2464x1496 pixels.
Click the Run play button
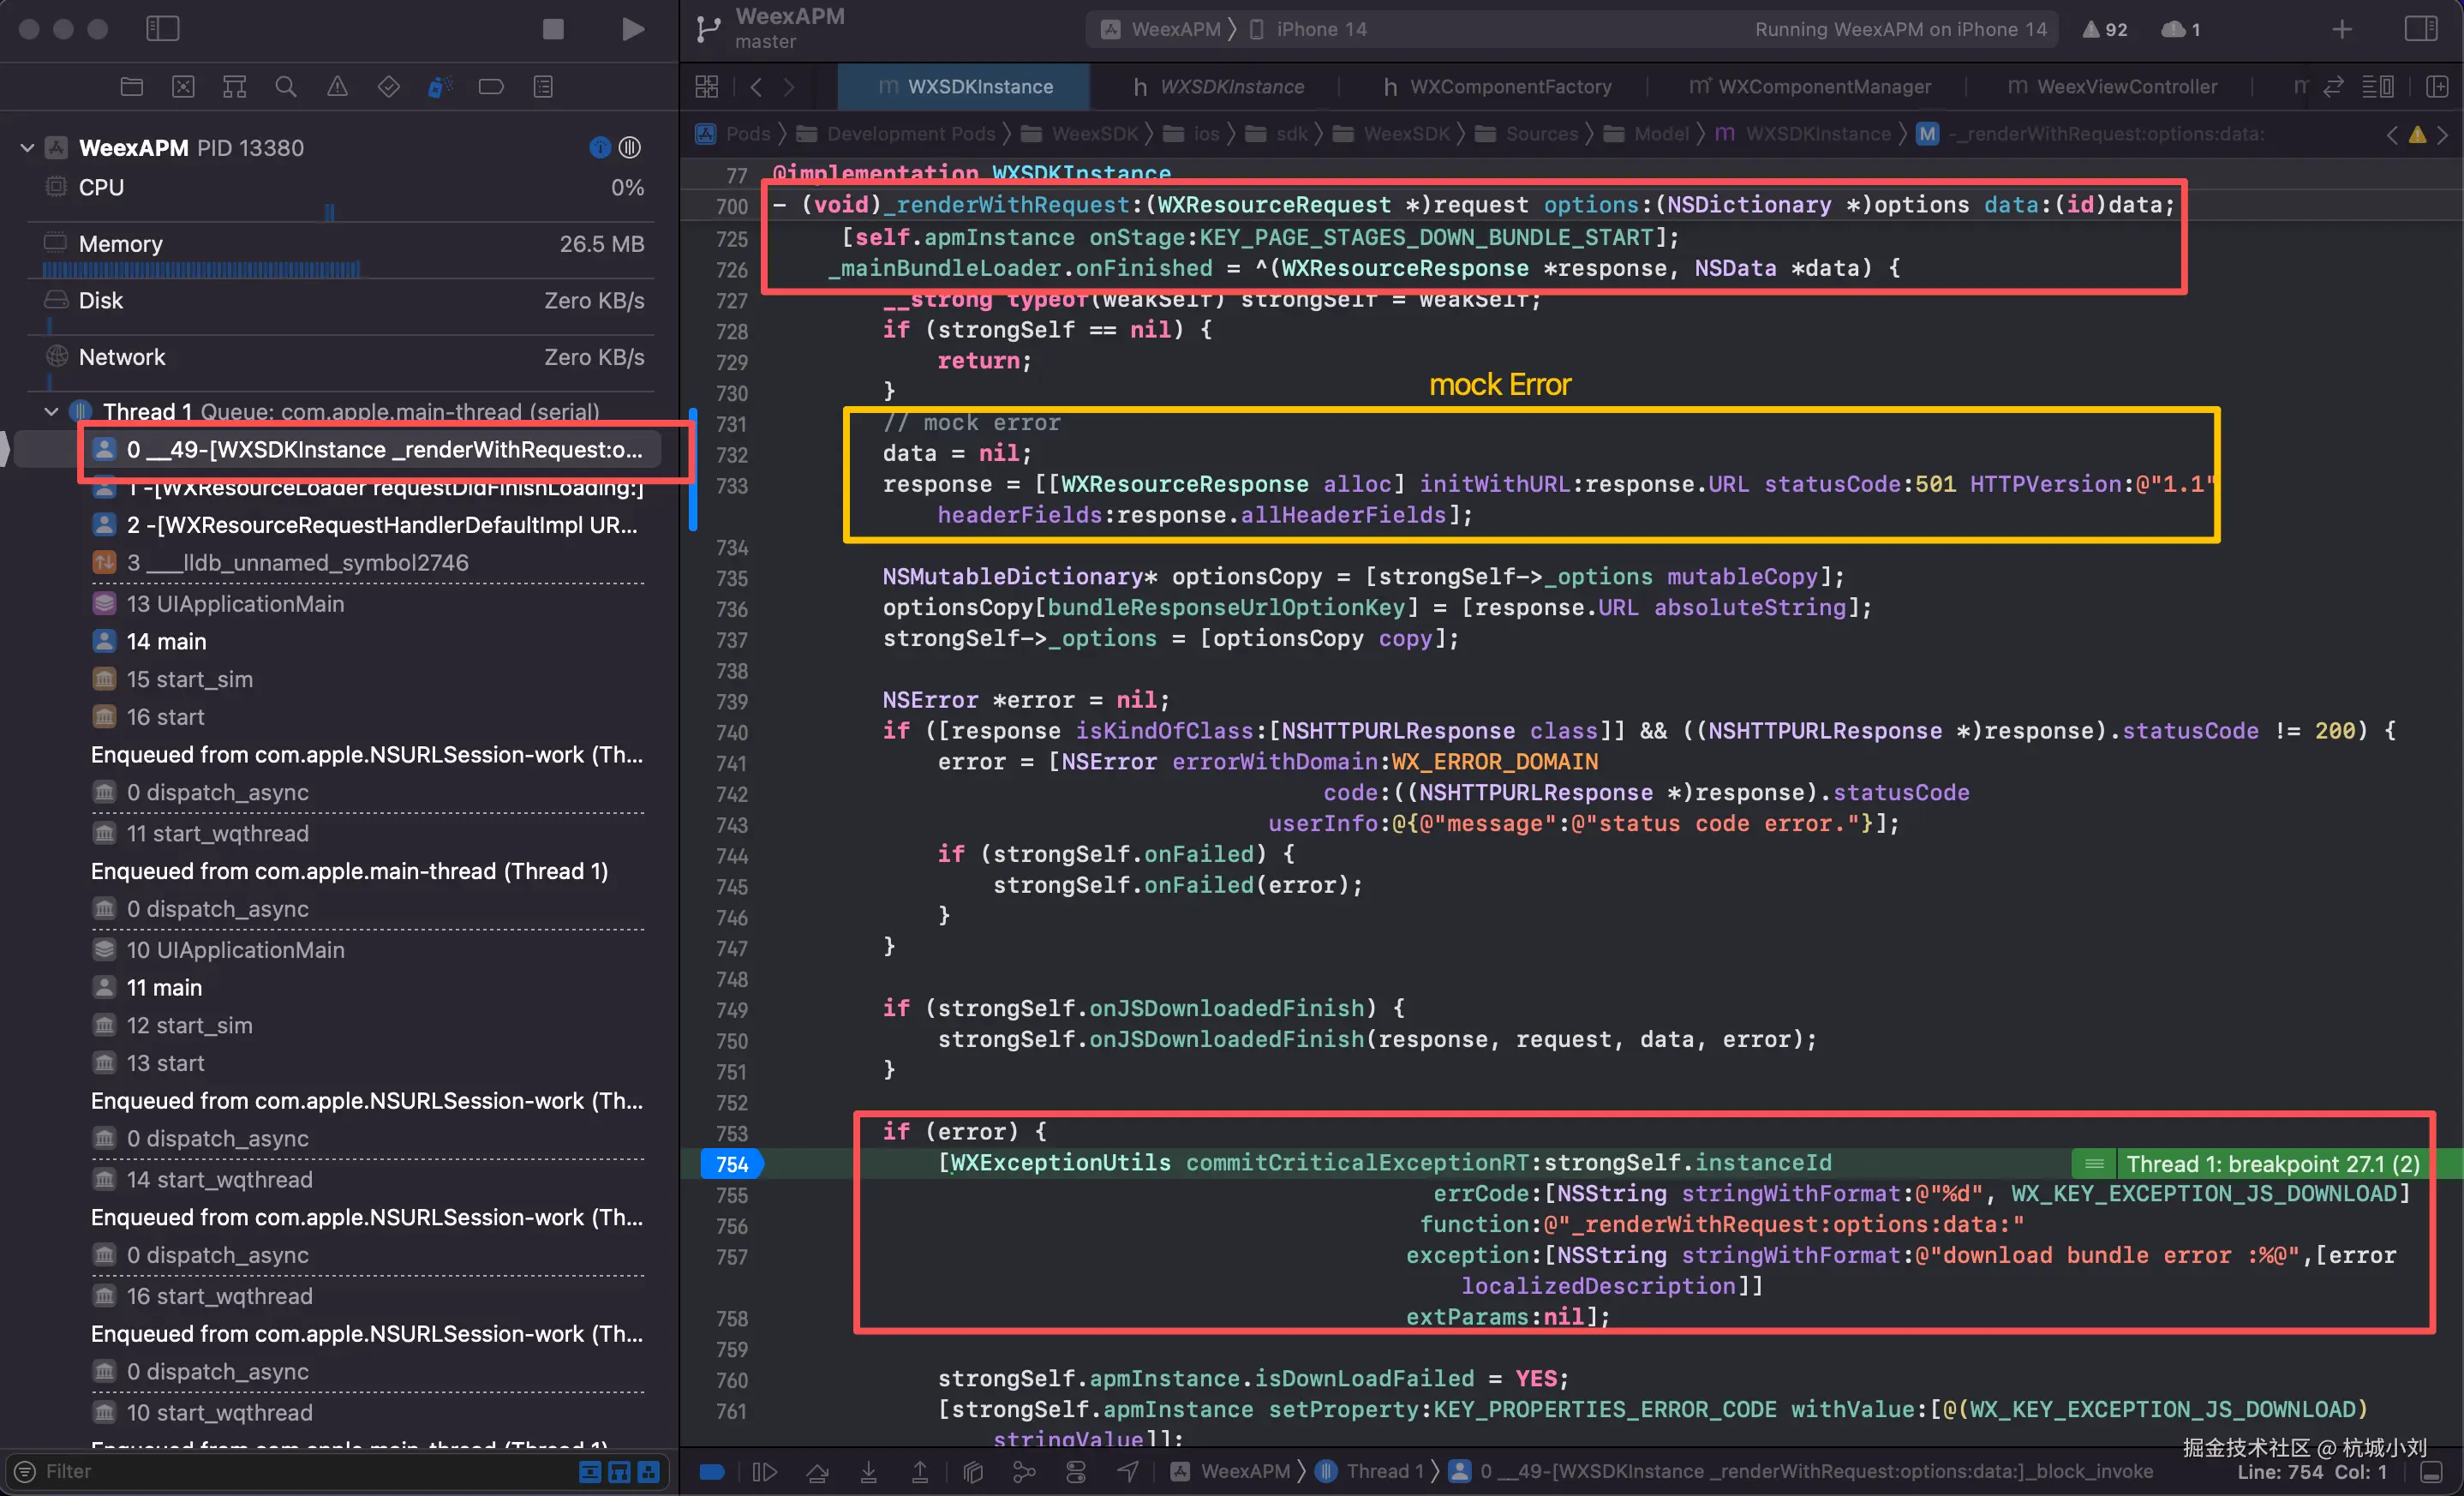click(632, 29)
